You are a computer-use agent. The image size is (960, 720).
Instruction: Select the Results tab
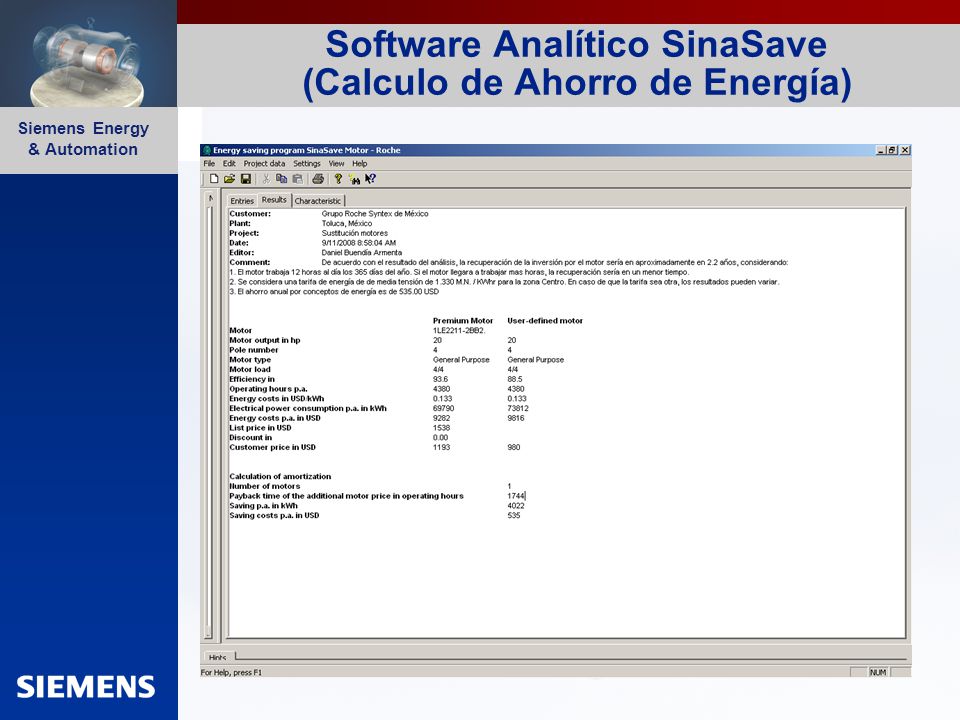coord(274,200)
